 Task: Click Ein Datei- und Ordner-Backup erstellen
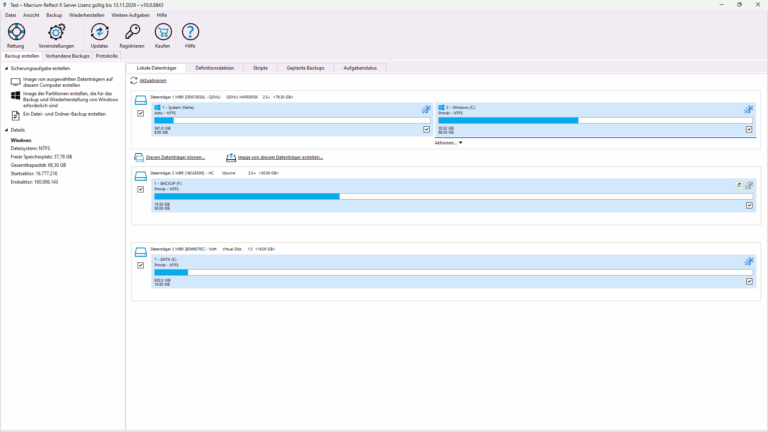(x=64, y=114)
